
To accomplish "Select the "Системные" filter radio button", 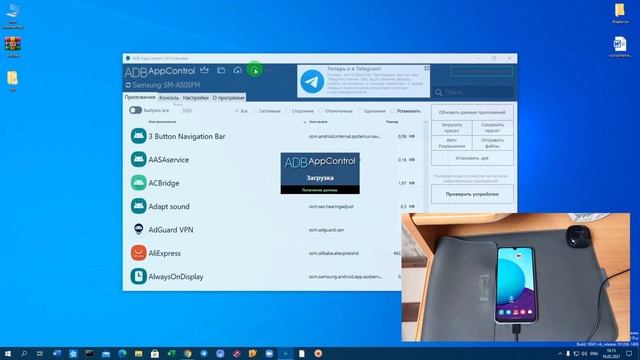I will [x=255, y=111].
